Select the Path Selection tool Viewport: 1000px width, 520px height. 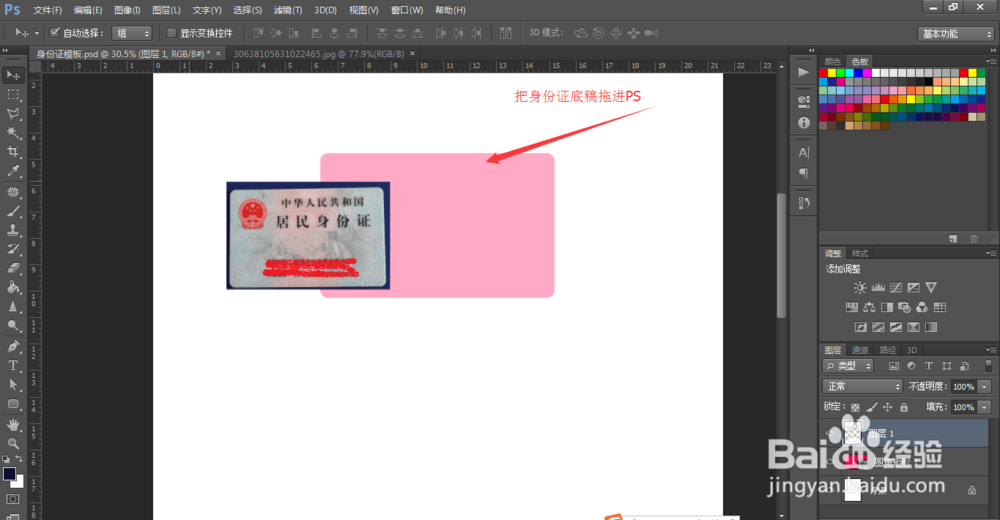click(x=13, y=385)
